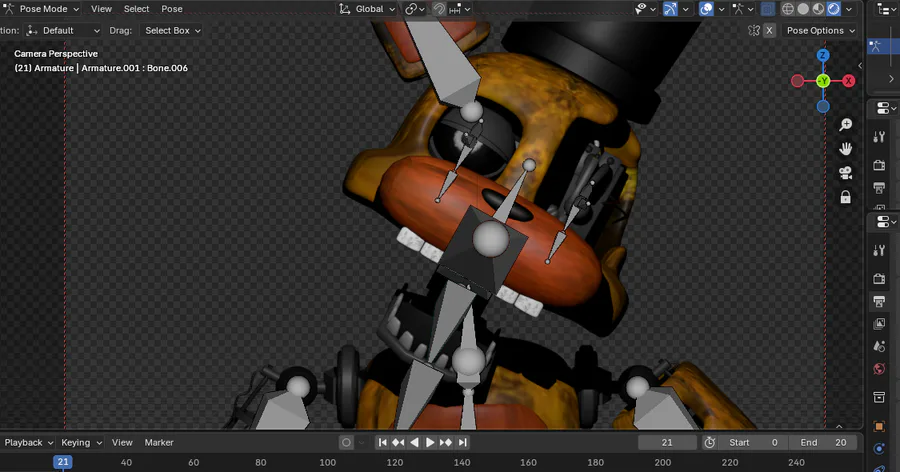Open the Pose menu

[x=172, y=9]
